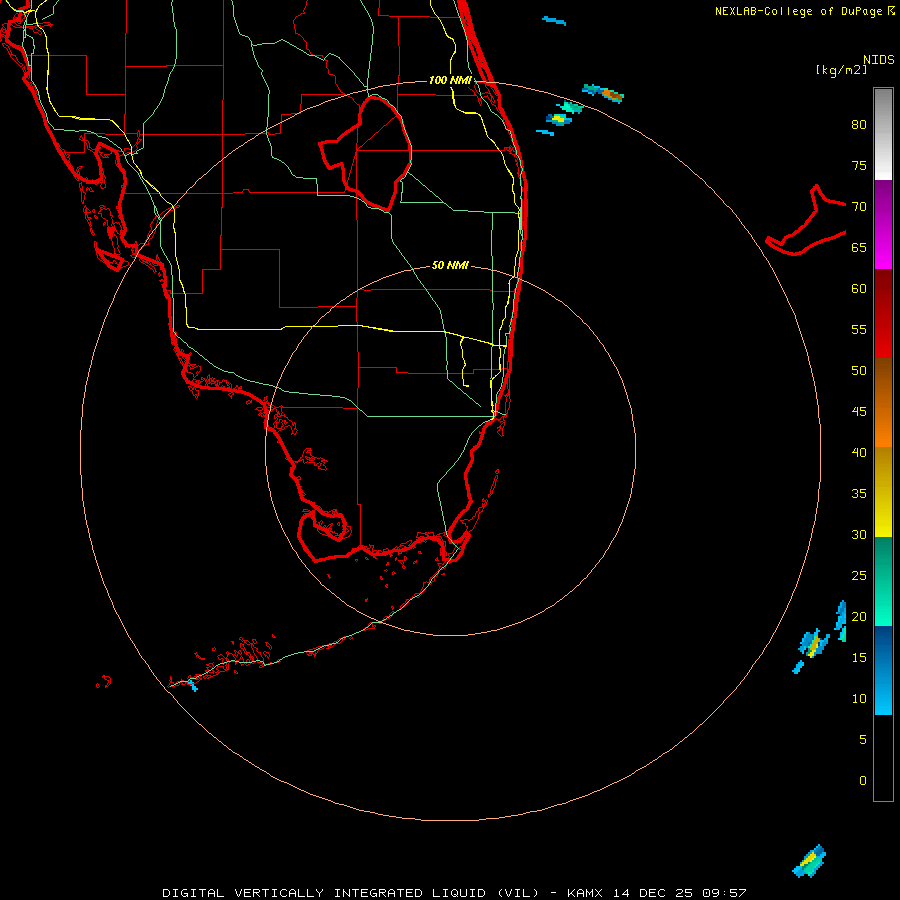
Task: Pick the yellow segment of the color bar
Action: [883, 492]
